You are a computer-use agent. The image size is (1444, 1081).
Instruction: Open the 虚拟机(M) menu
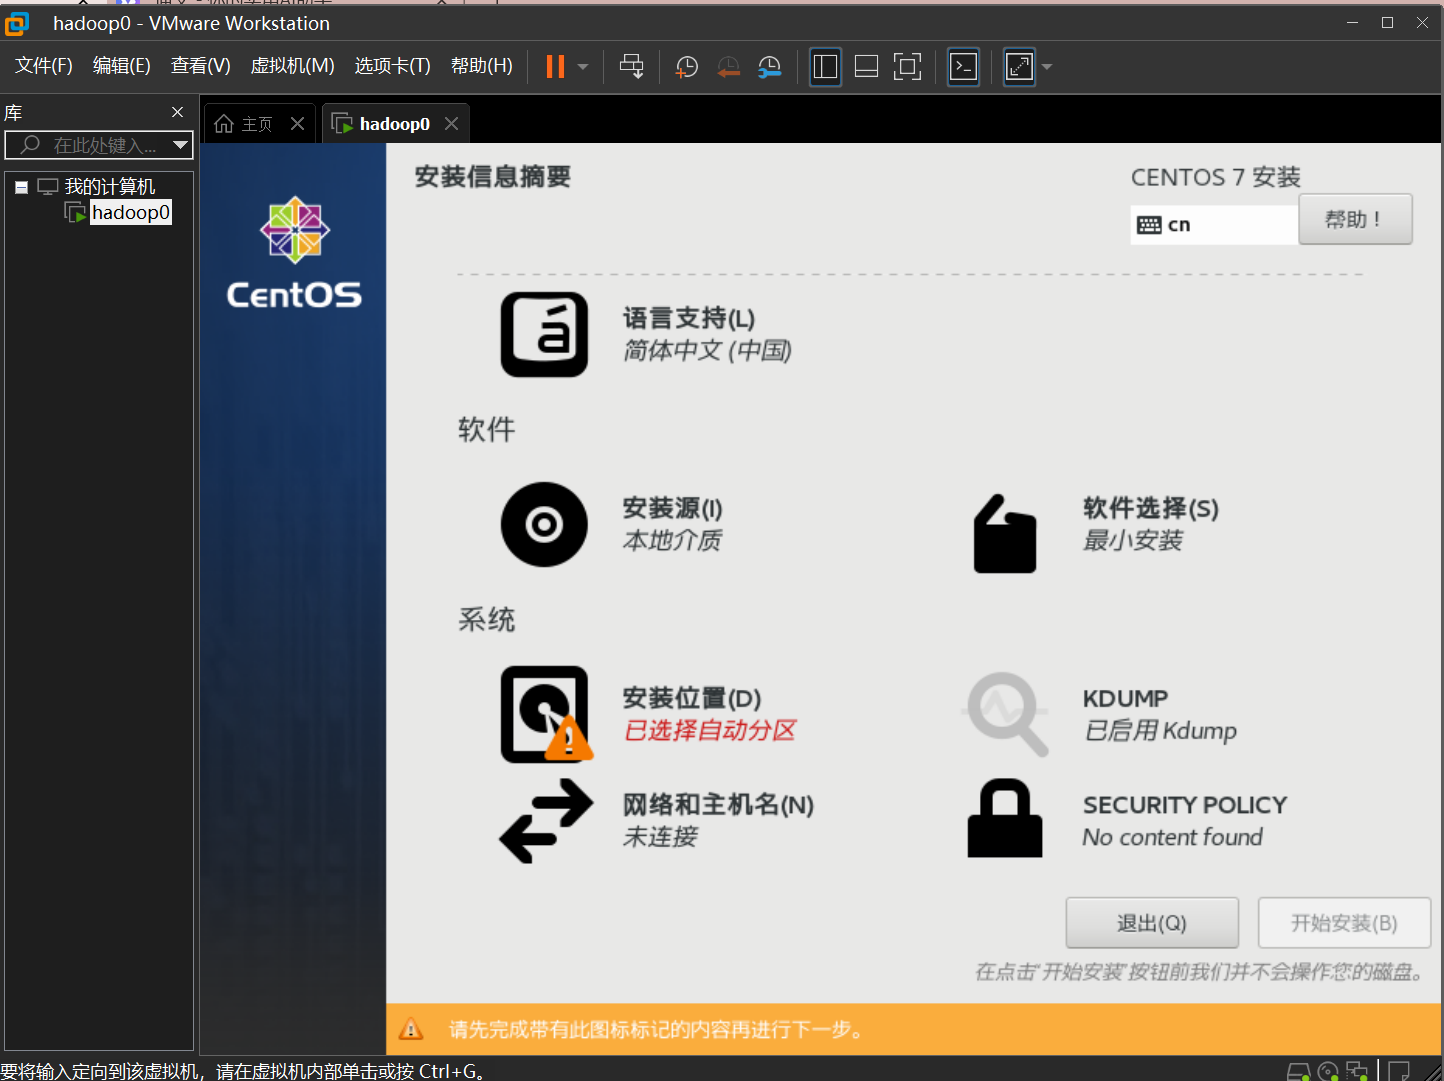click(292, 66)
